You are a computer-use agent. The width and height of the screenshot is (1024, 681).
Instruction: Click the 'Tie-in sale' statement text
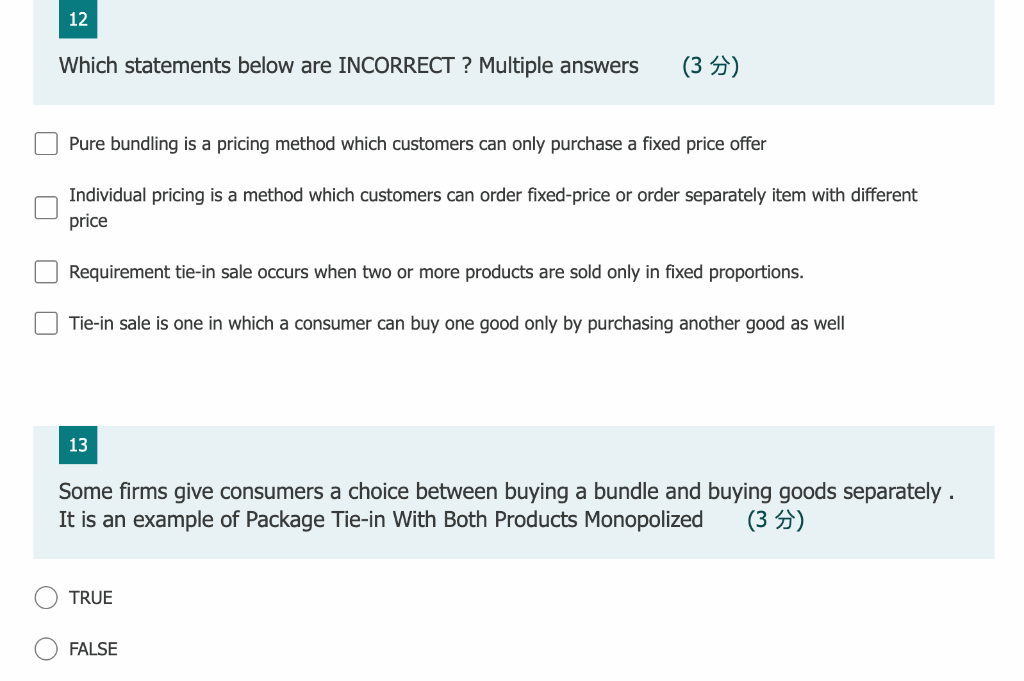457,323
